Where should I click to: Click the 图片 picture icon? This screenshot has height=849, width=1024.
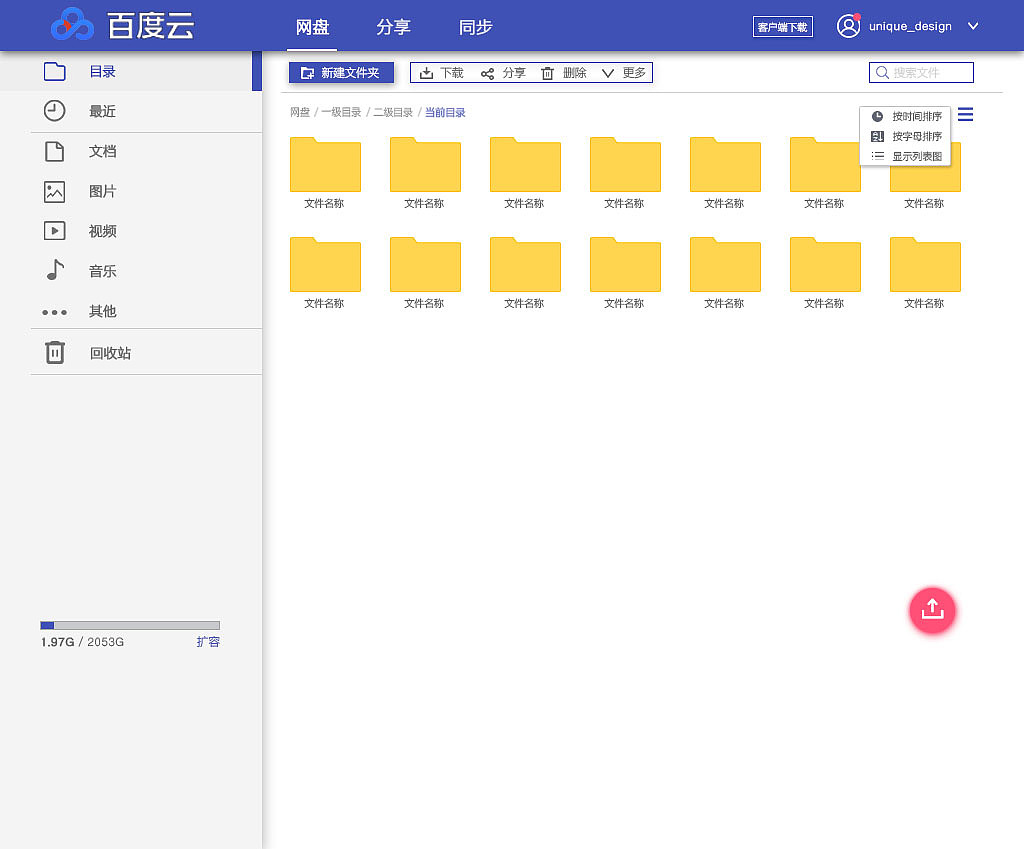coord(55,191)
